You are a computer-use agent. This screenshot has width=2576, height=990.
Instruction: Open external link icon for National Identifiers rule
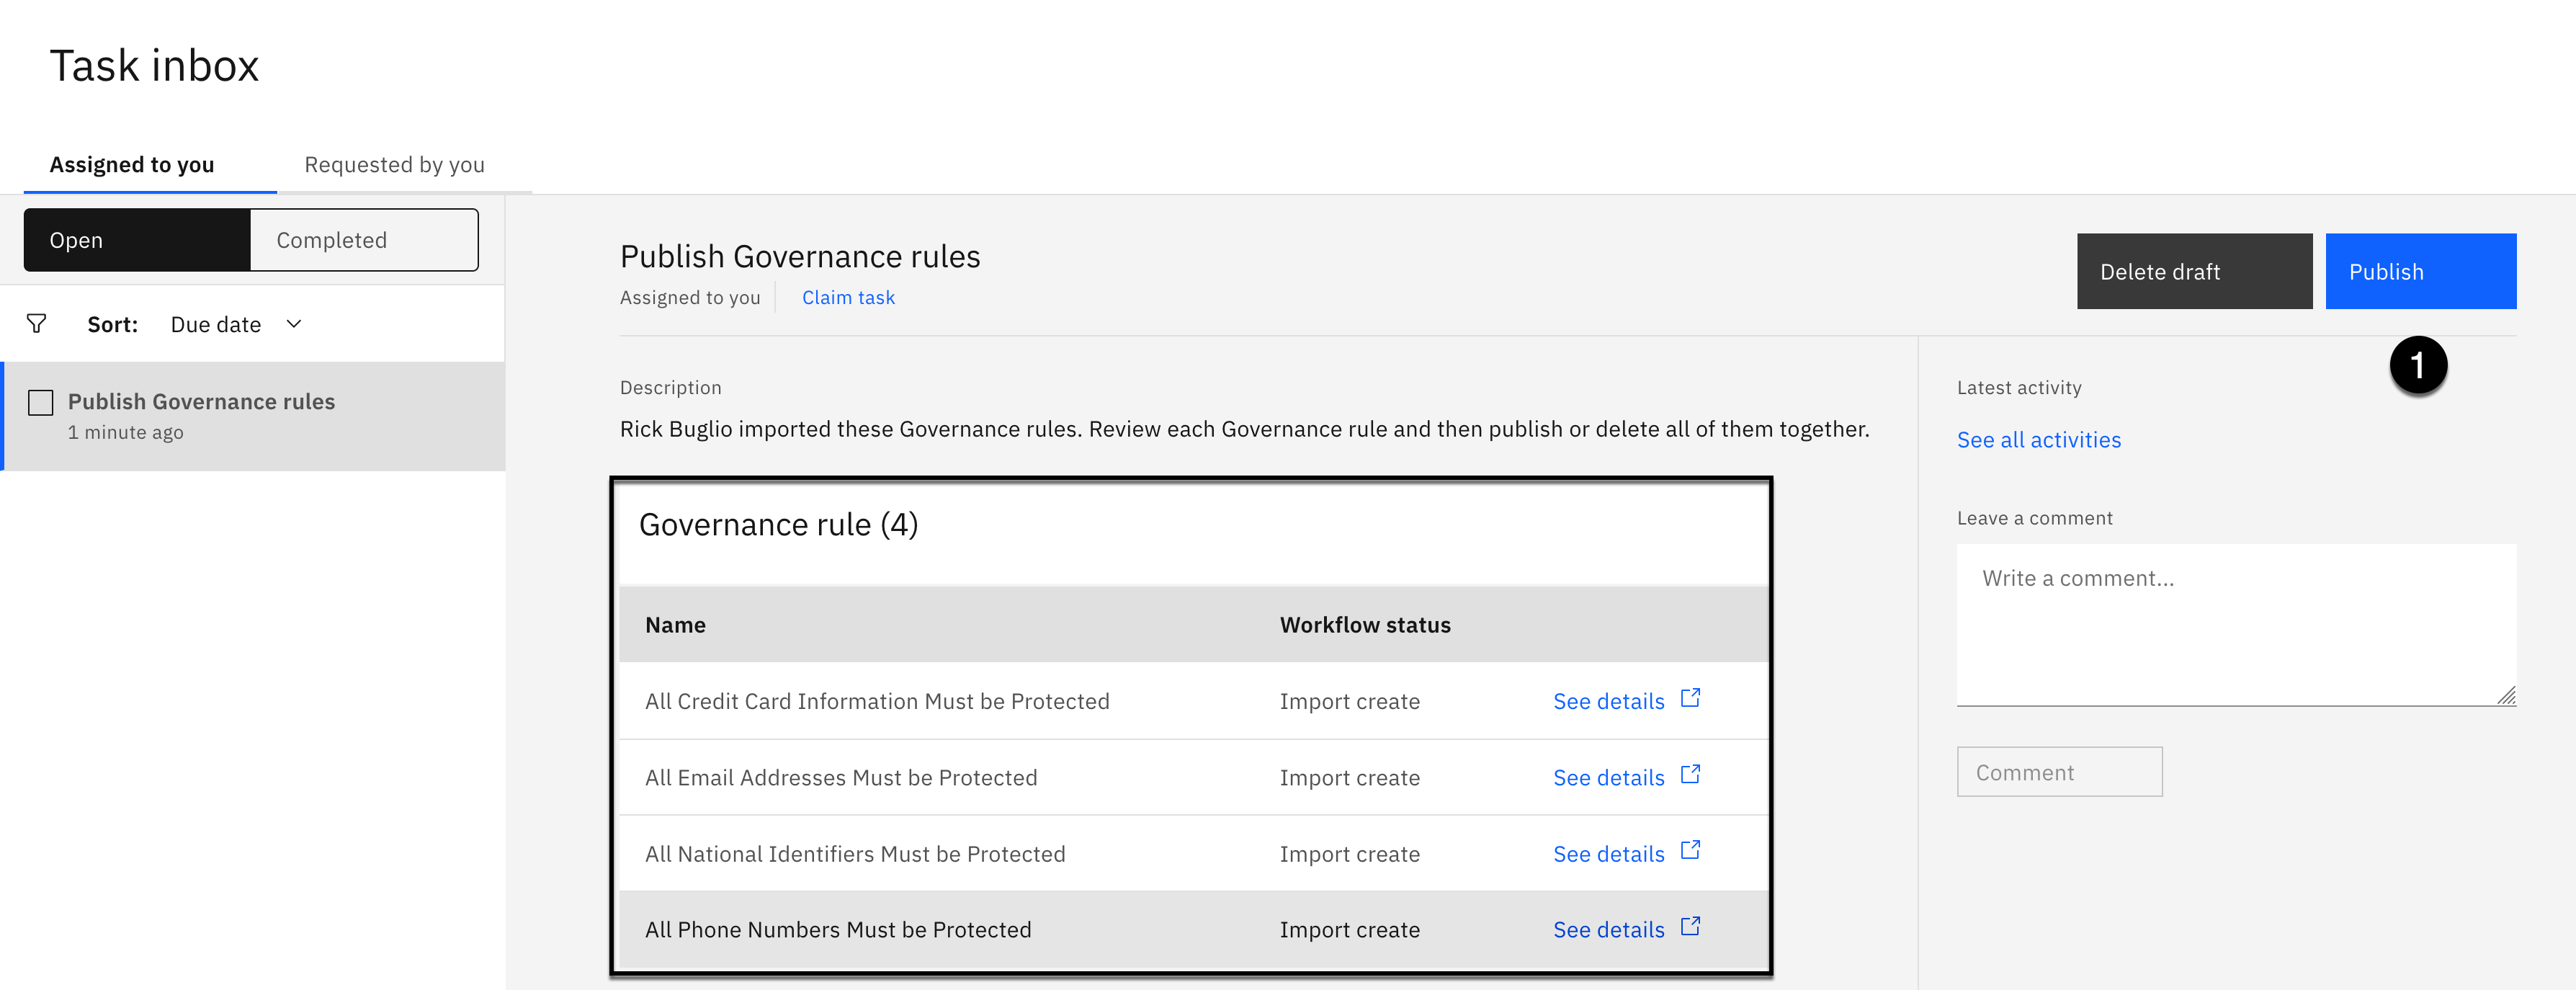coord(1690,850)
